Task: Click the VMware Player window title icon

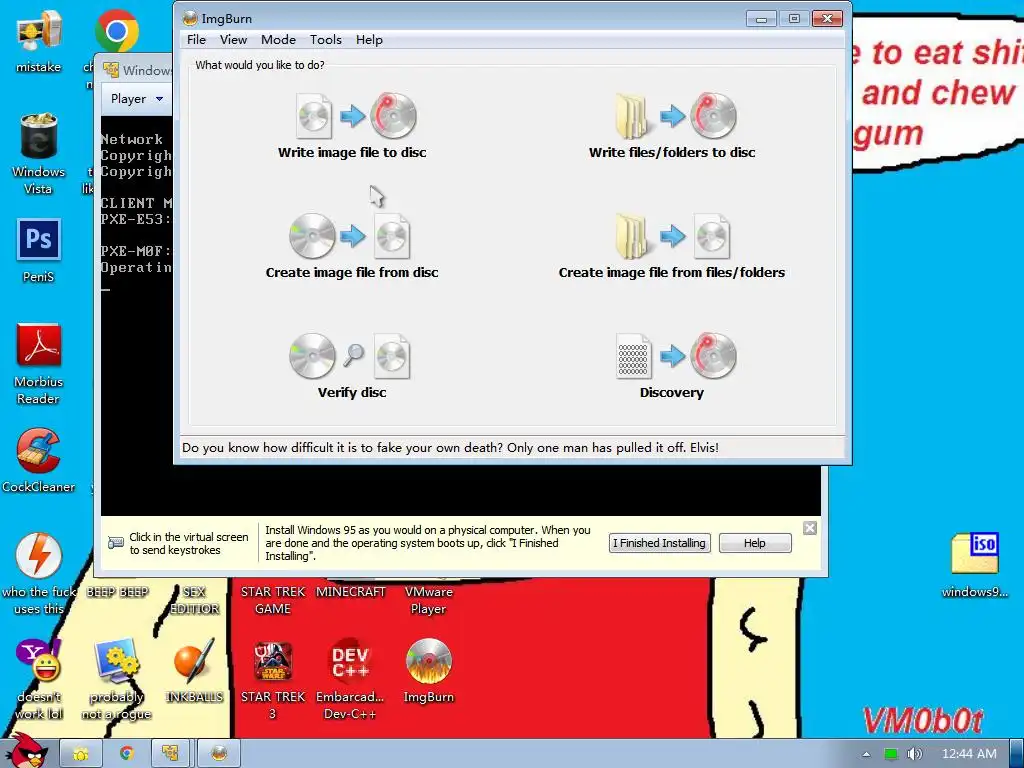Action: (x=111, y=70)
